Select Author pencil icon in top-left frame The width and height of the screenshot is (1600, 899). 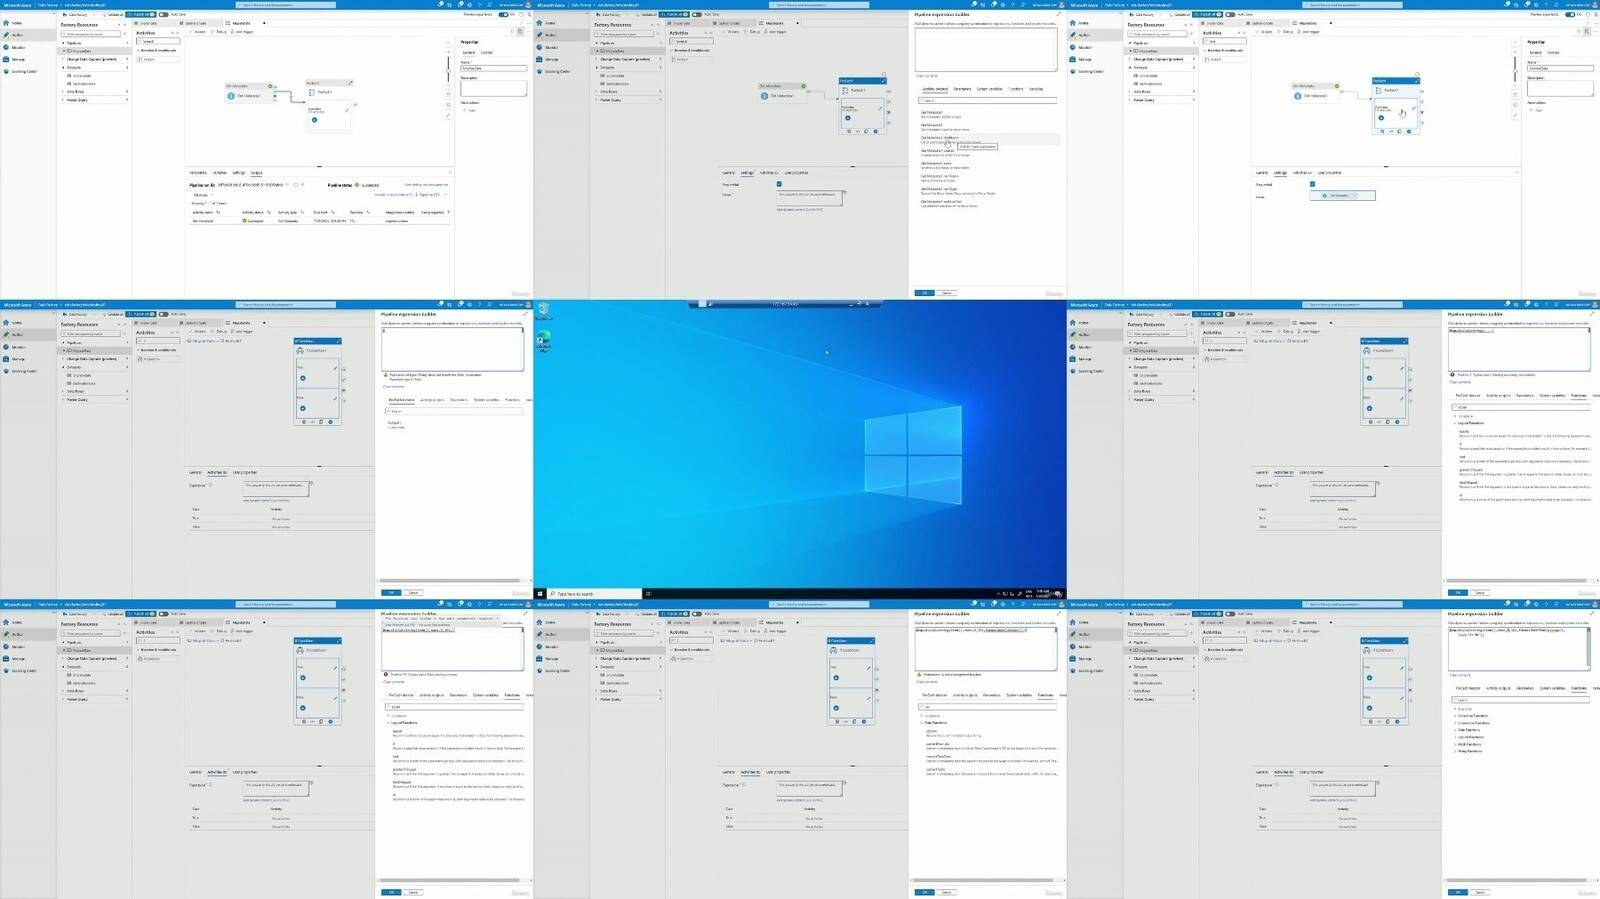click(6, 35)
